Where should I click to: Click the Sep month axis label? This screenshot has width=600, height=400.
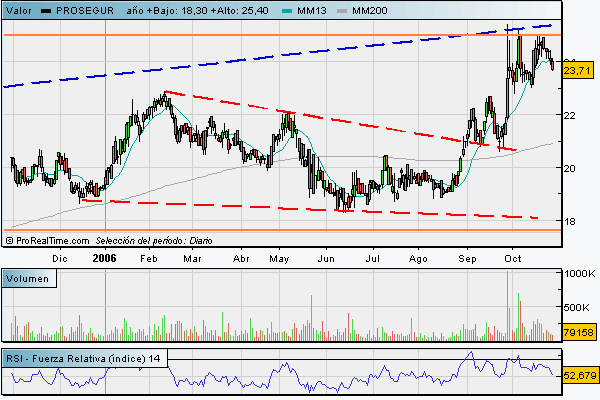point(468,259)
